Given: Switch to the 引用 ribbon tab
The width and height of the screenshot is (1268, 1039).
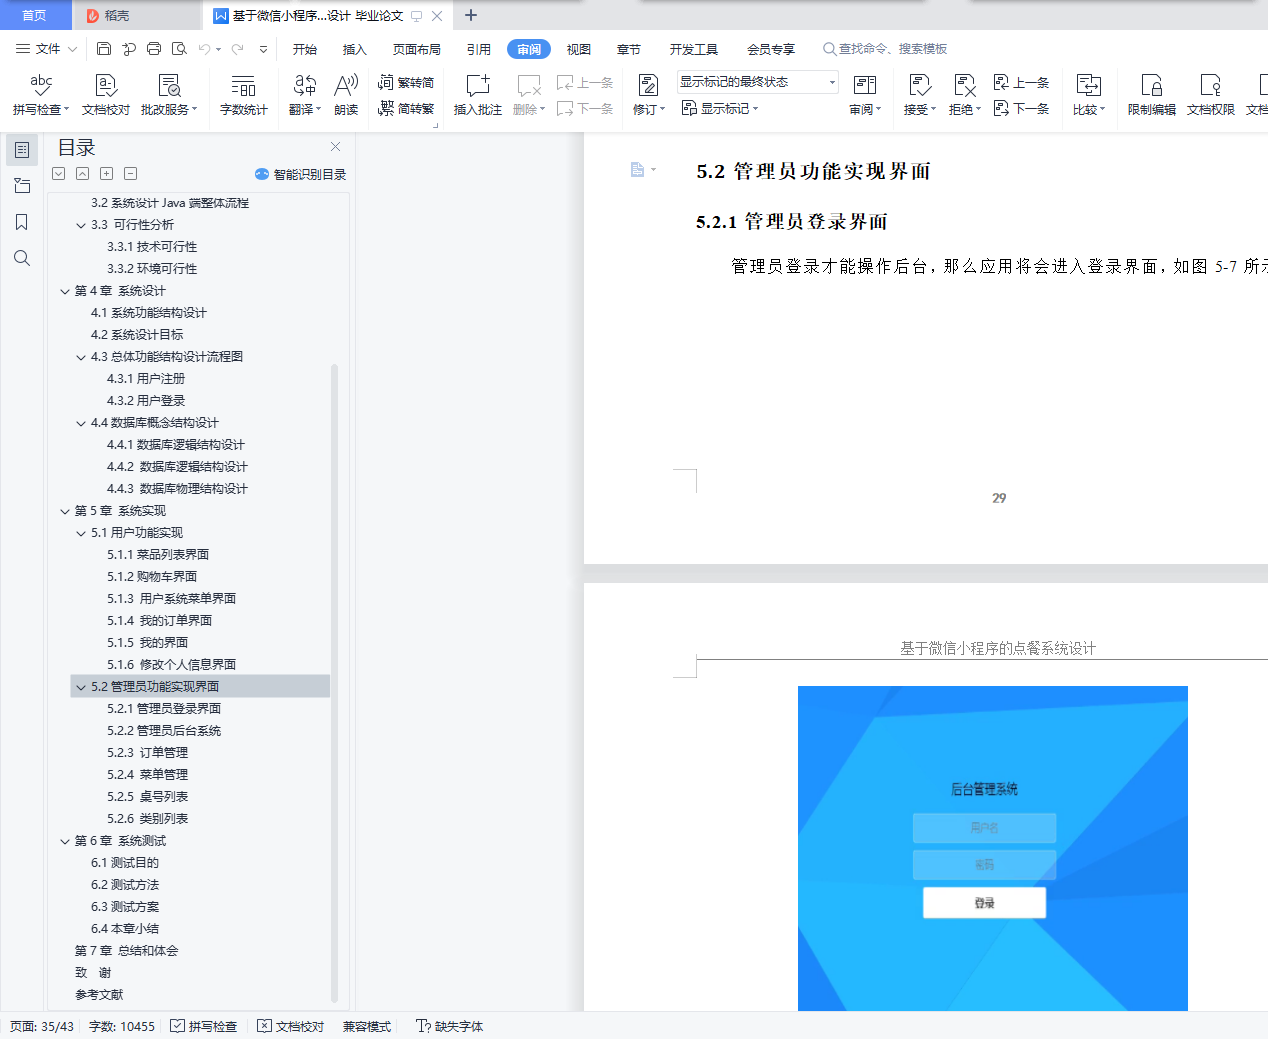Looking at the screenshot, I should pos(479,49).
